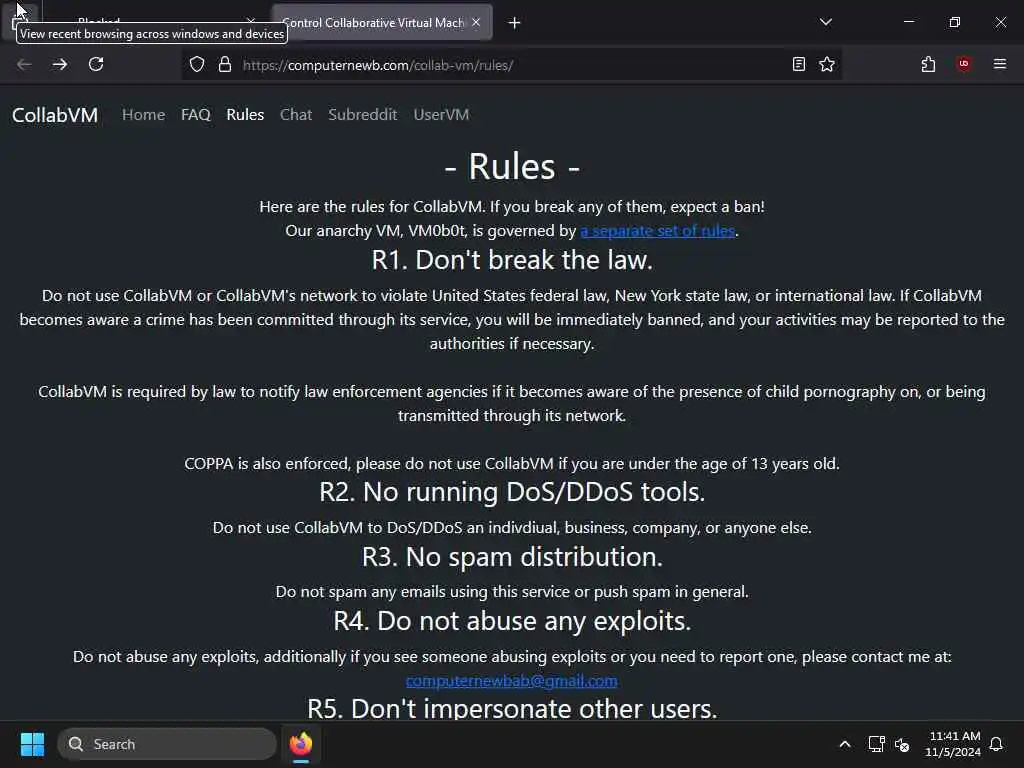1024x768 pixels.
Task: Open the tracking protection shield icon
Action: pos(197,65)
